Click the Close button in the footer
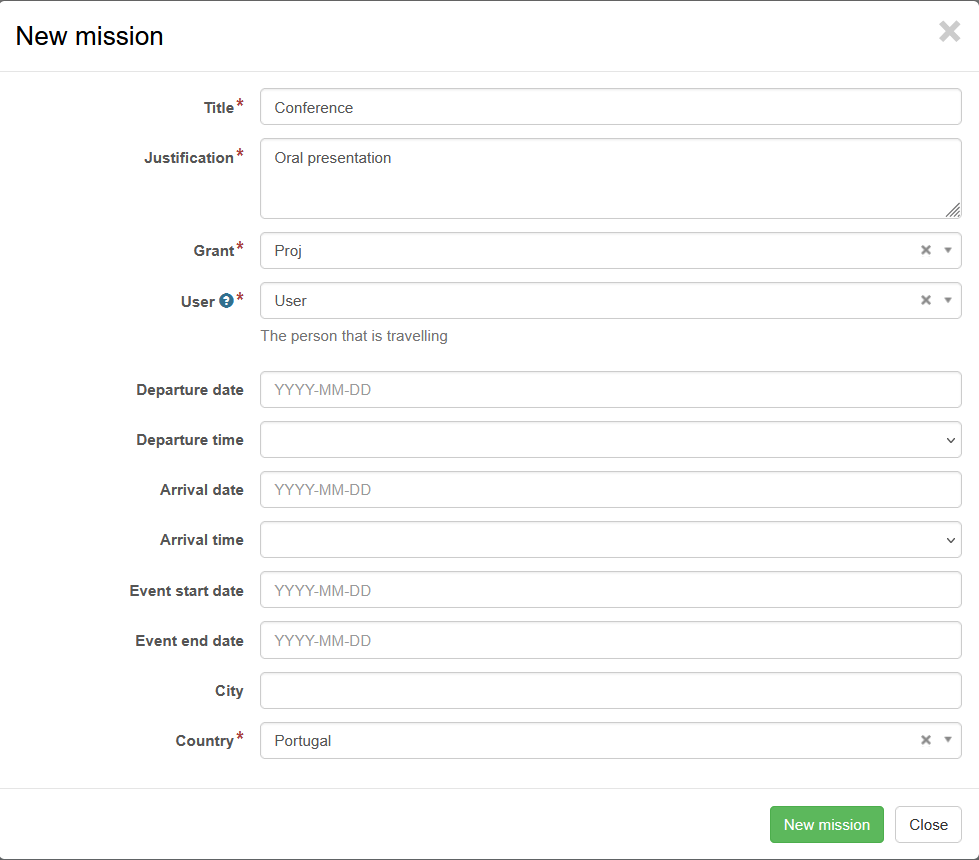This screenshot has height=860, width=979. click(x=927, y=825)
